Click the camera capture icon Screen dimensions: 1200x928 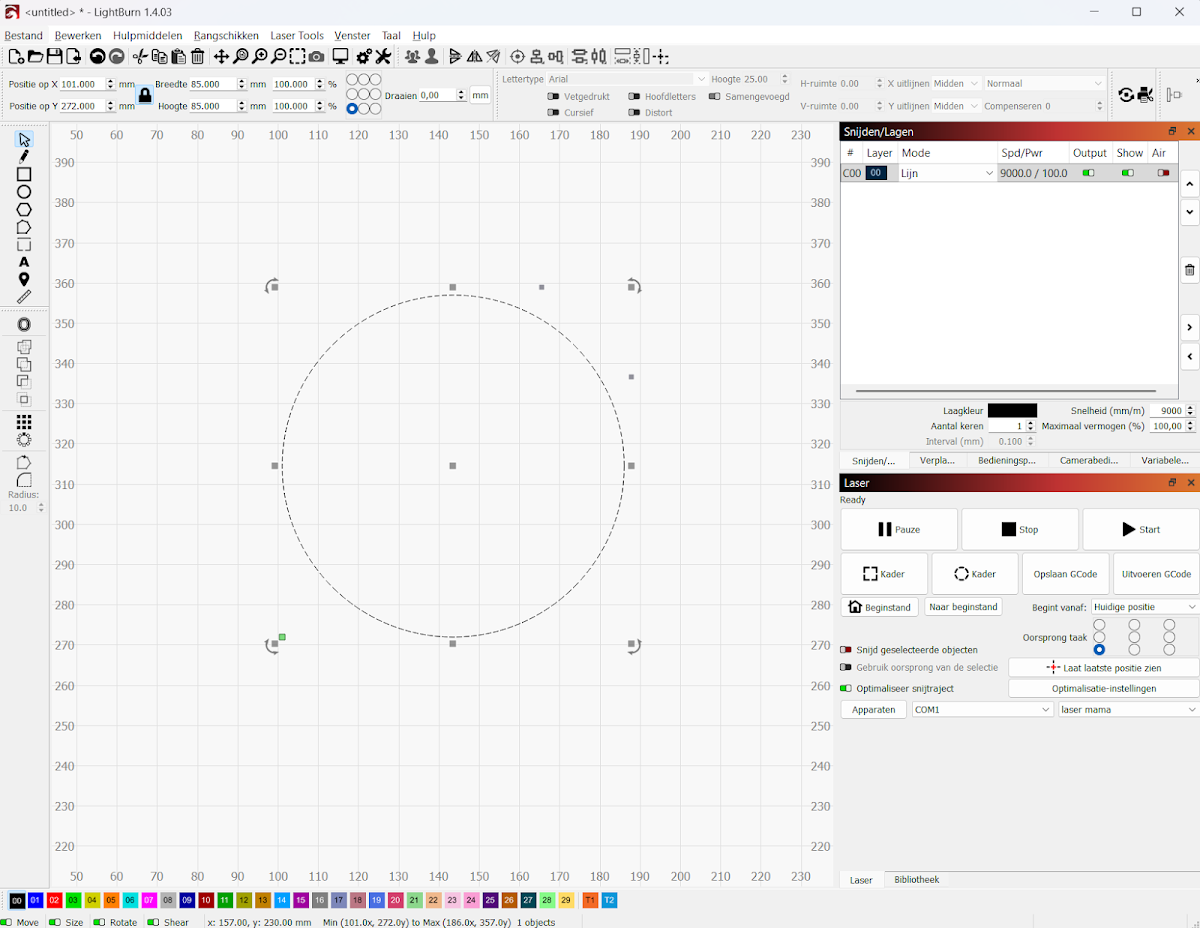[316, 57]
